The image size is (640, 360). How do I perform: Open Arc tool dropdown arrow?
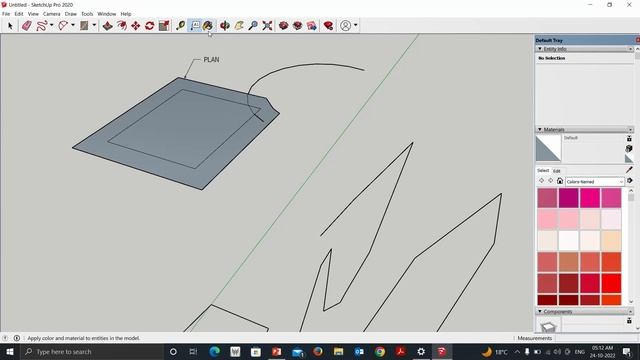[x=73, y=25]
